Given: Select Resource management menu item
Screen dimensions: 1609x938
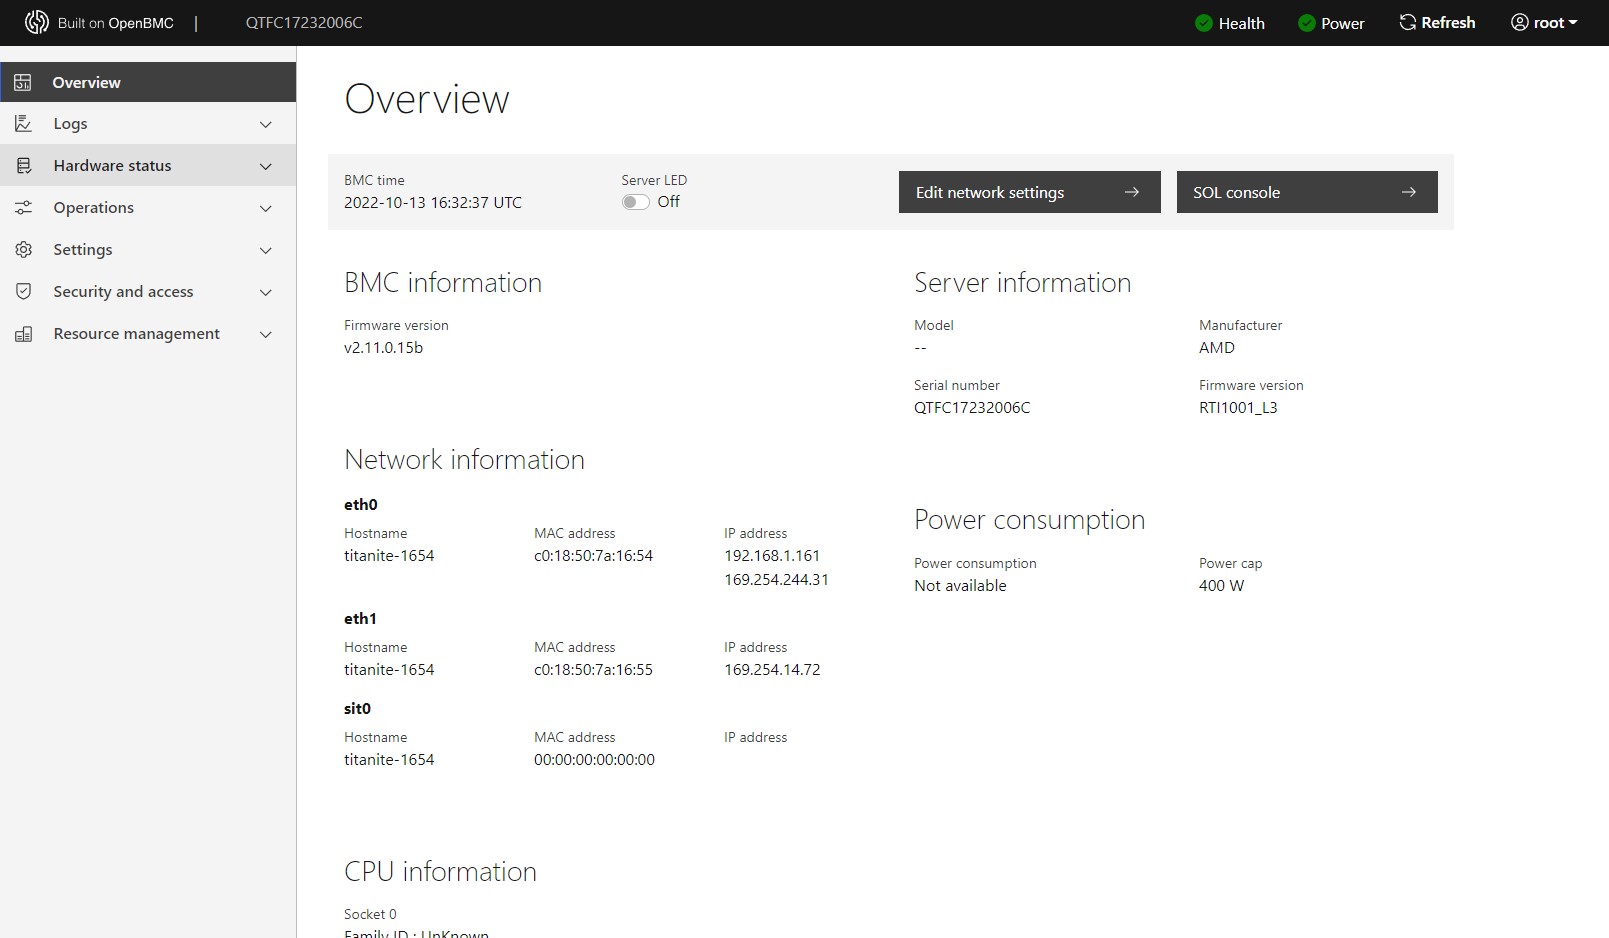Looking at the screenshot, I should (136, 334).
